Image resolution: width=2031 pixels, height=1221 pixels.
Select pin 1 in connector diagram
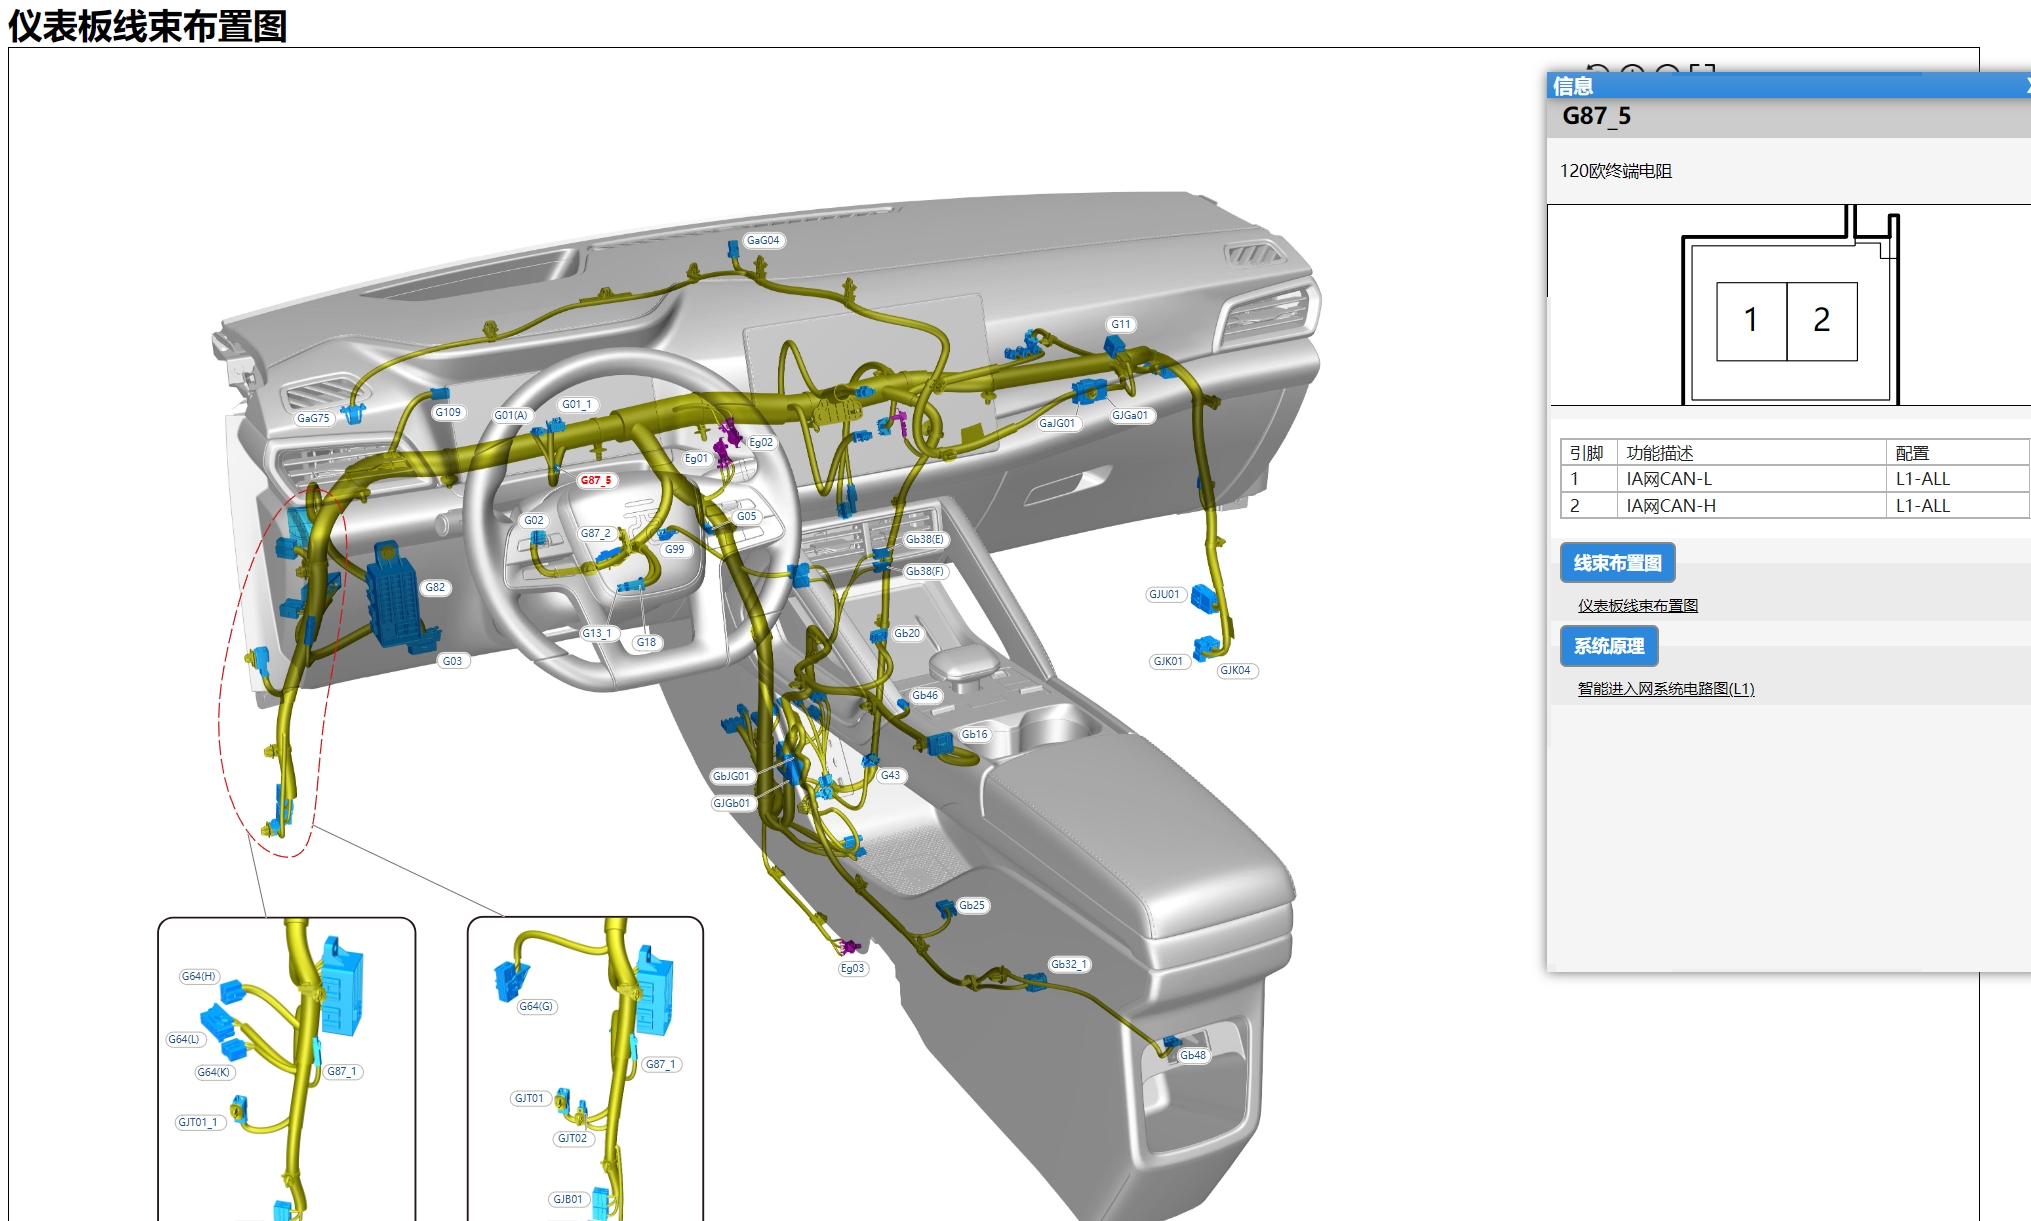(1750, 321)
